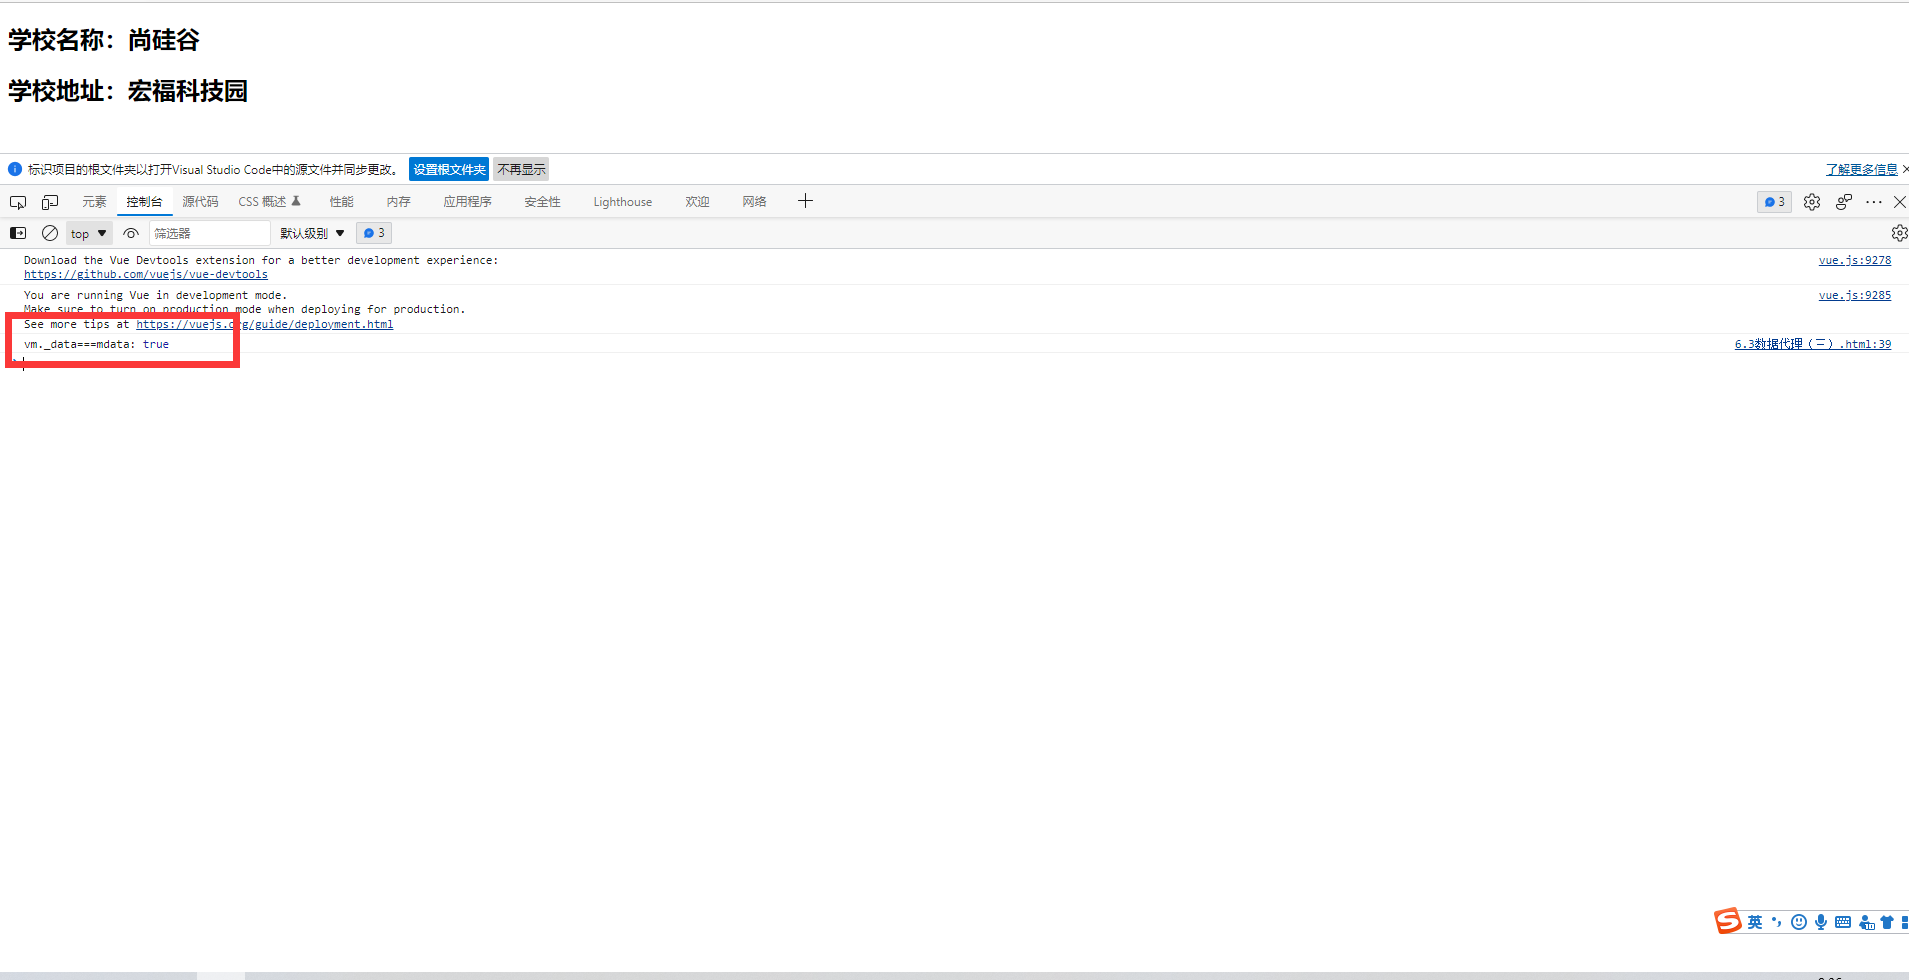Clear the console output

(50, 232)
